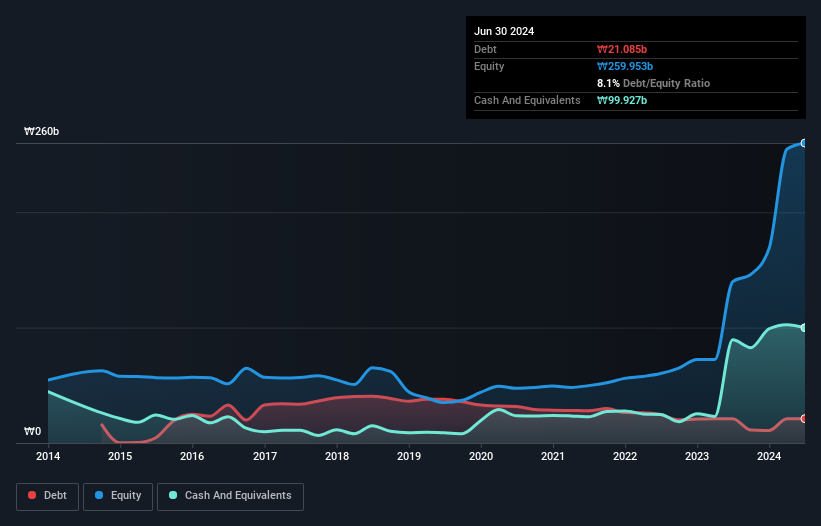
Task: Select the Cash And Equivalents end data point marker
Action: [804, 328]
